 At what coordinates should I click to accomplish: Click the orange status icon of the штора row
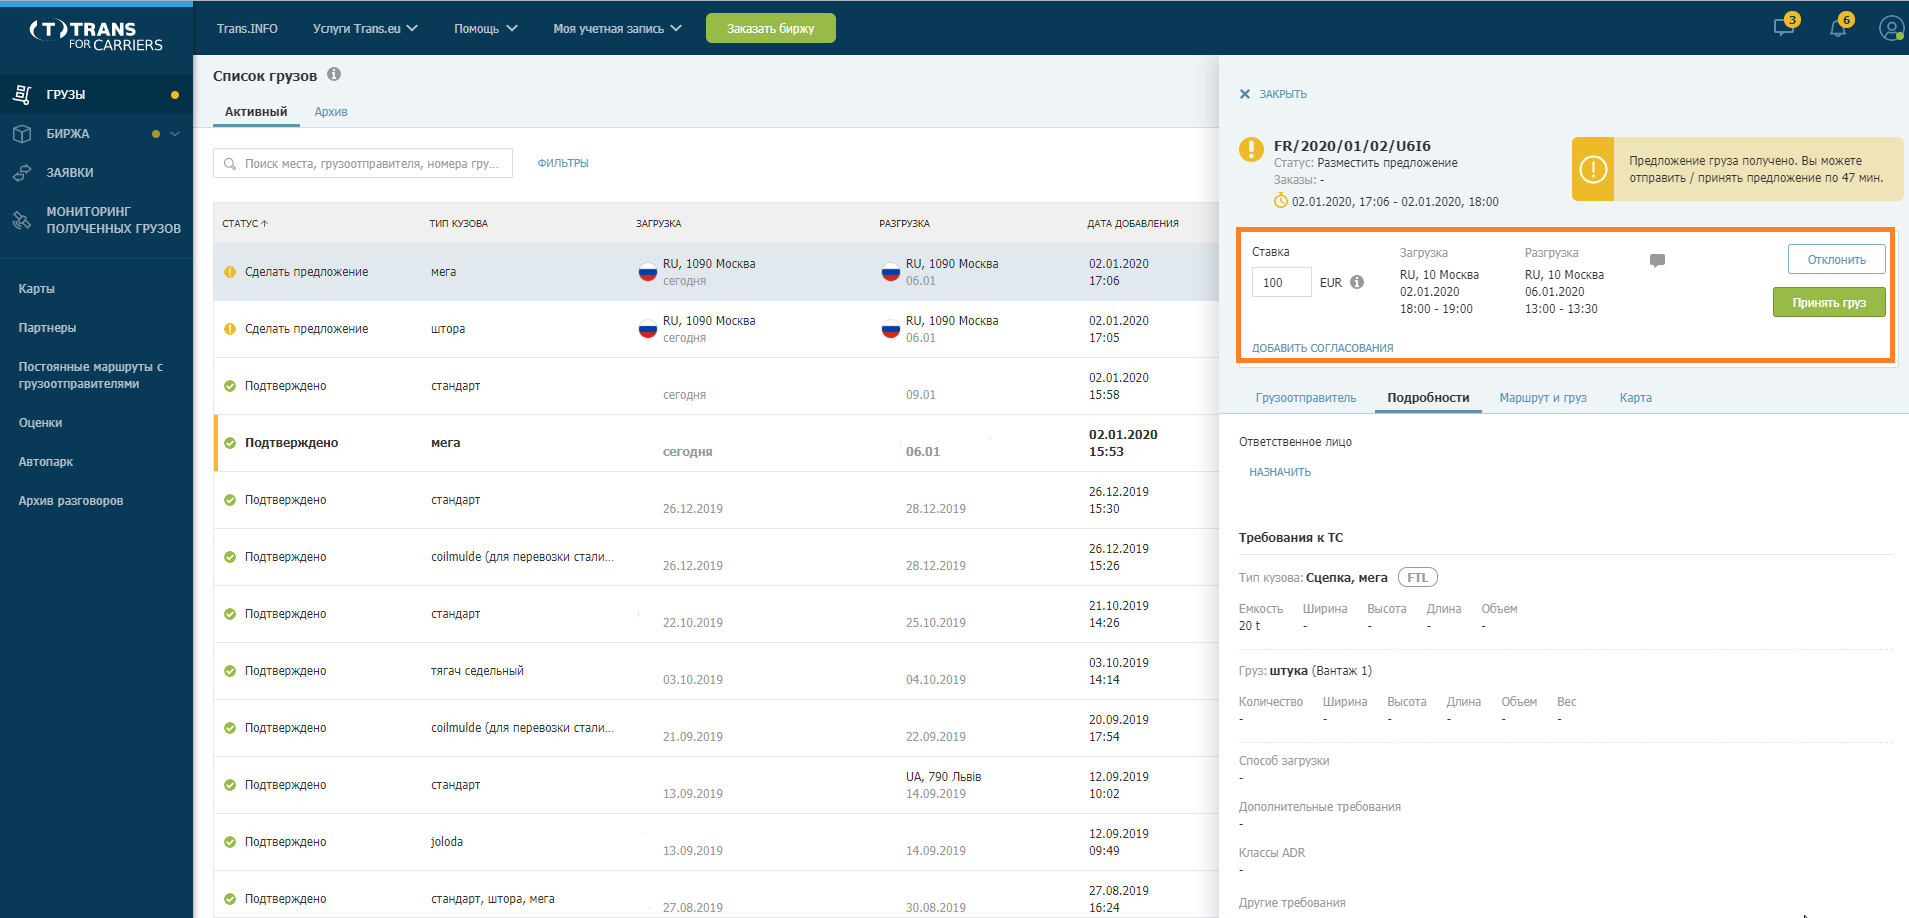click(x=230, y=329)
